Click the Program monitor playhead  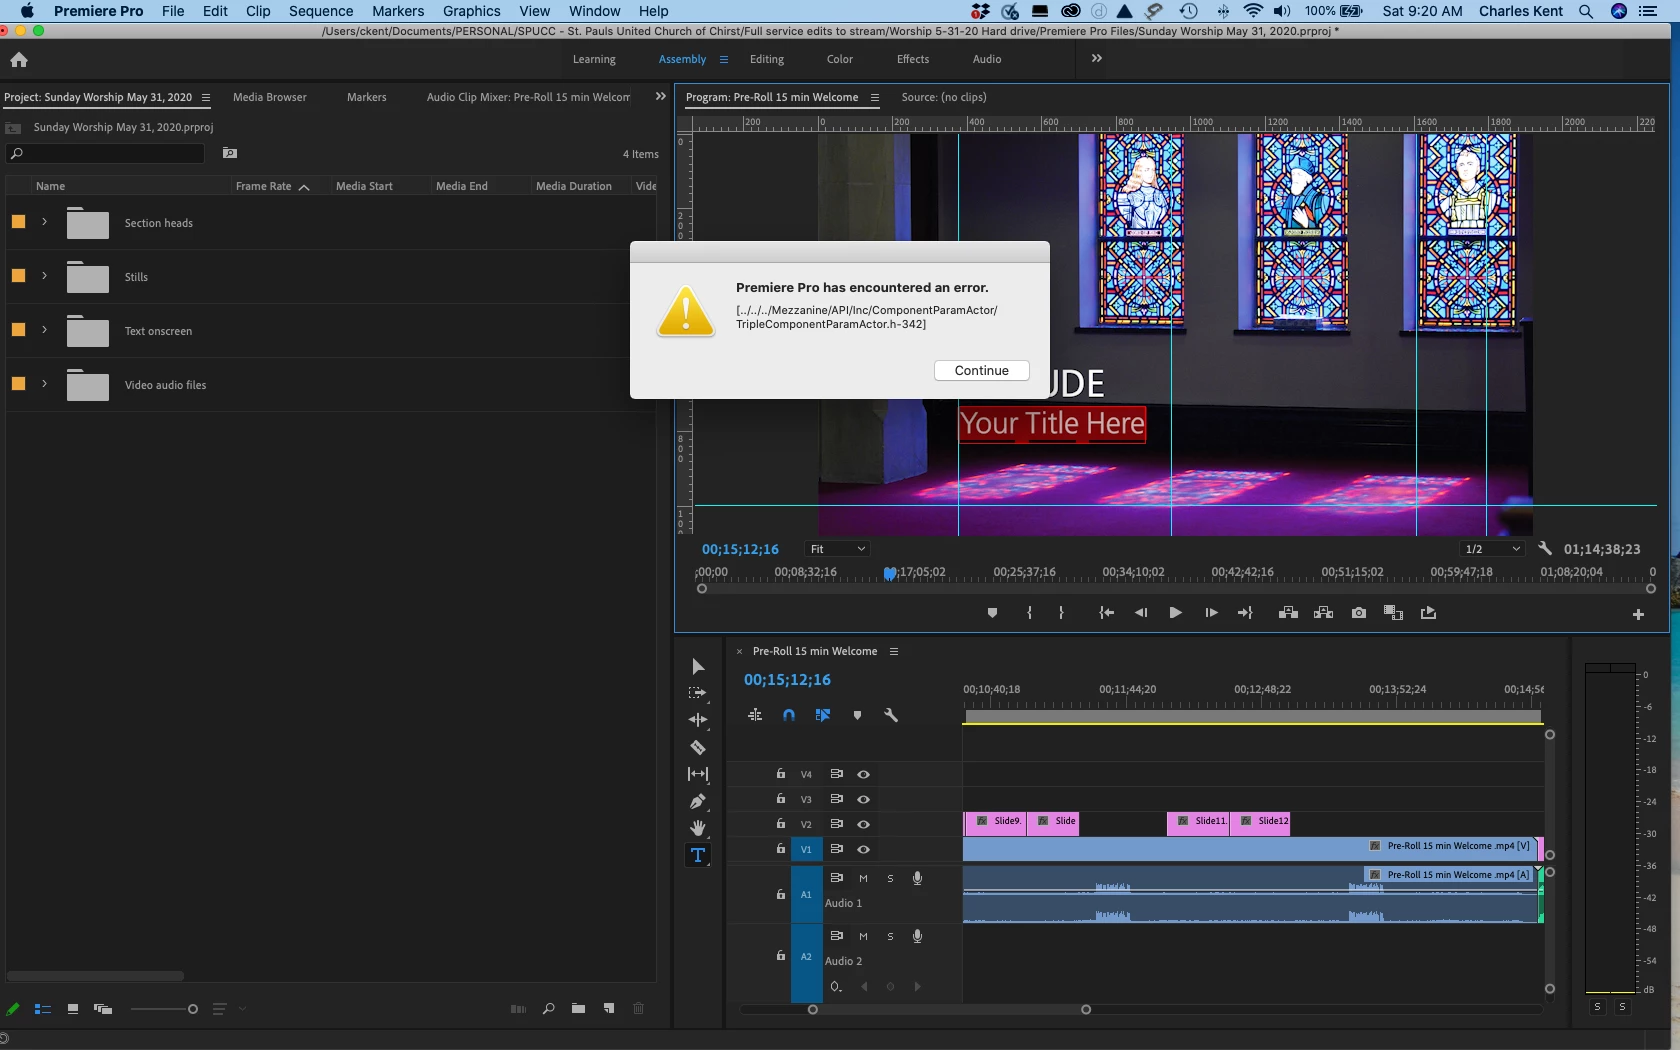[x=889, y=573]
